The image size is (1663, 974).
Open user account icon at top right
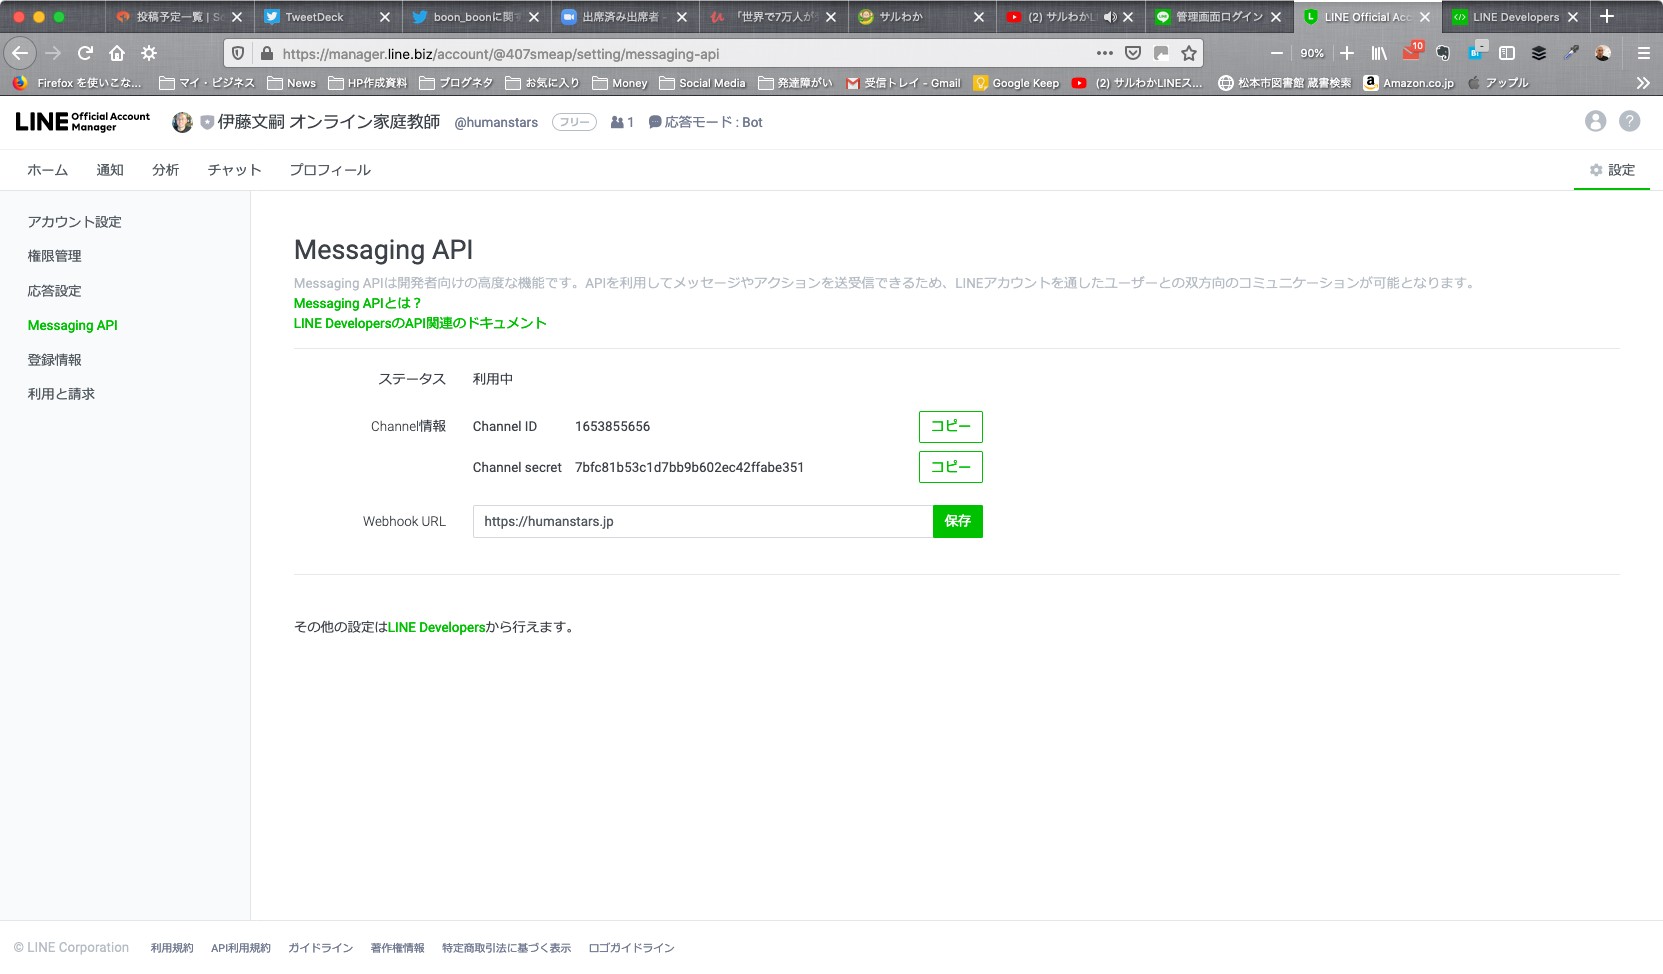[1596, 121]
